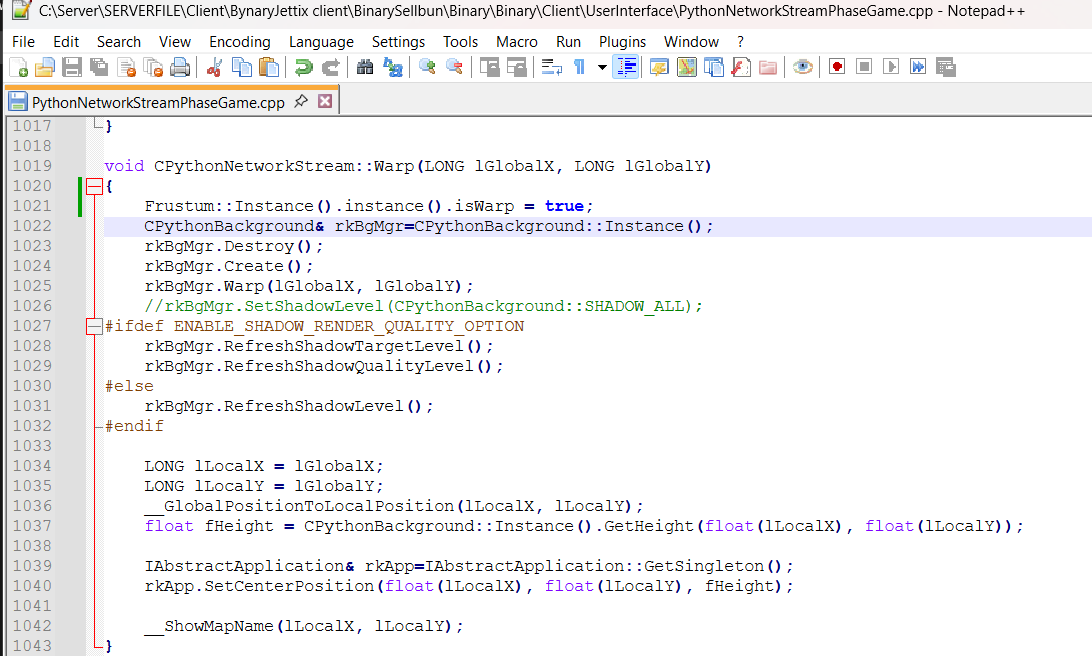
Task: Save the currently recorded macro
Action: pyautogui.click(x=945, y=68)
